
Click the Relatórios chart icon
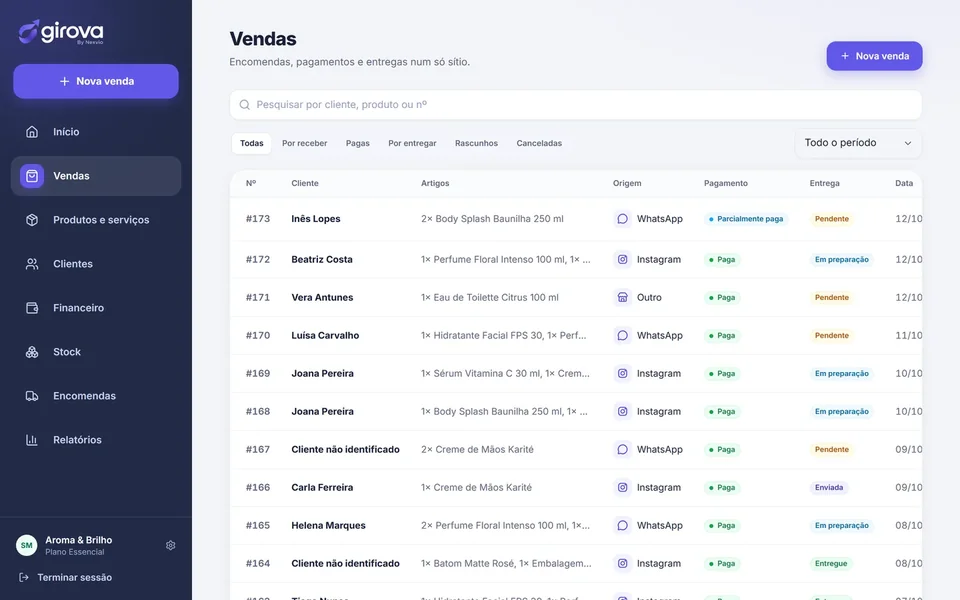(x=32, y=440)
